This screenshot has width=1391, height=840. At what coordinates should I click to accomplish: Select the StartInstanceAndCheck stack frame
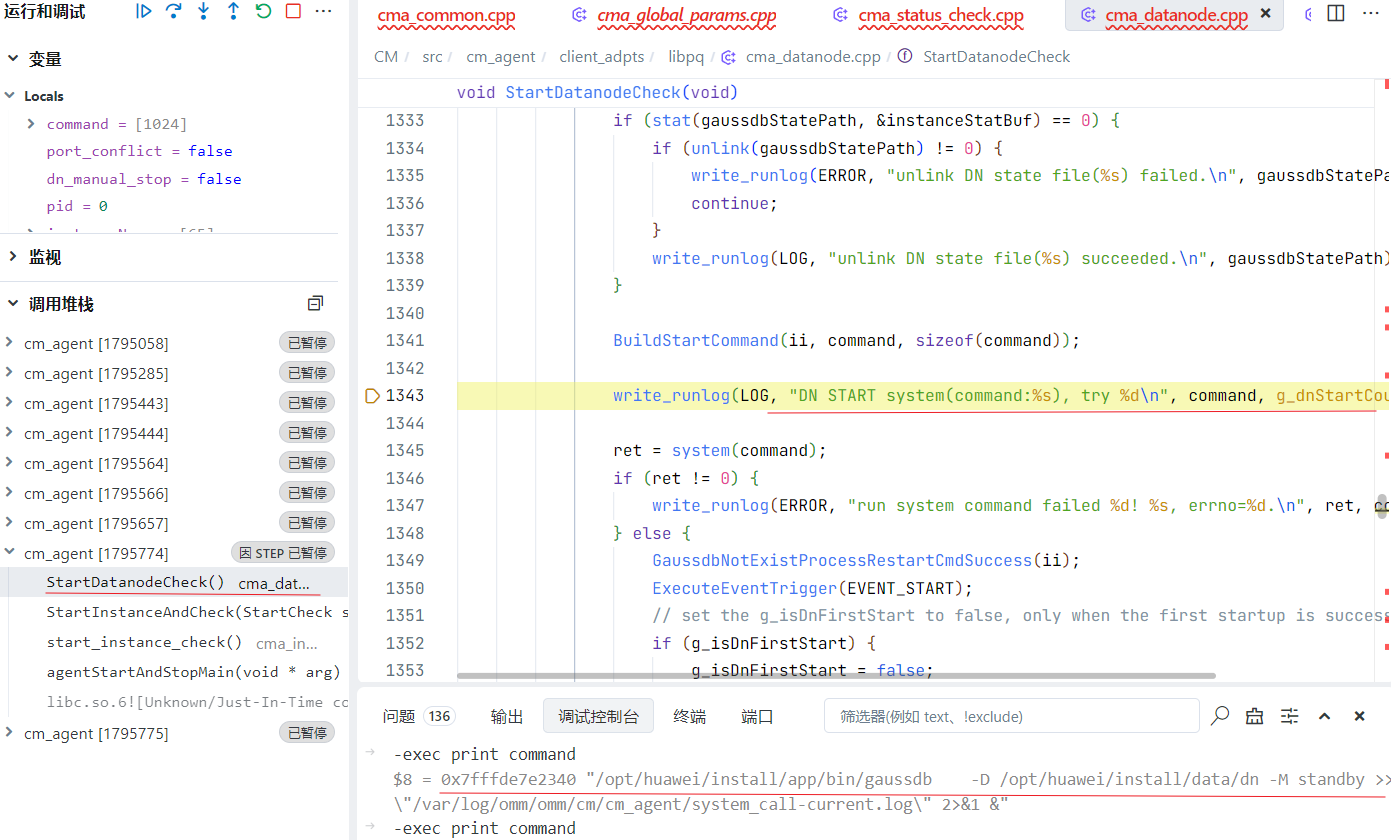174,612
